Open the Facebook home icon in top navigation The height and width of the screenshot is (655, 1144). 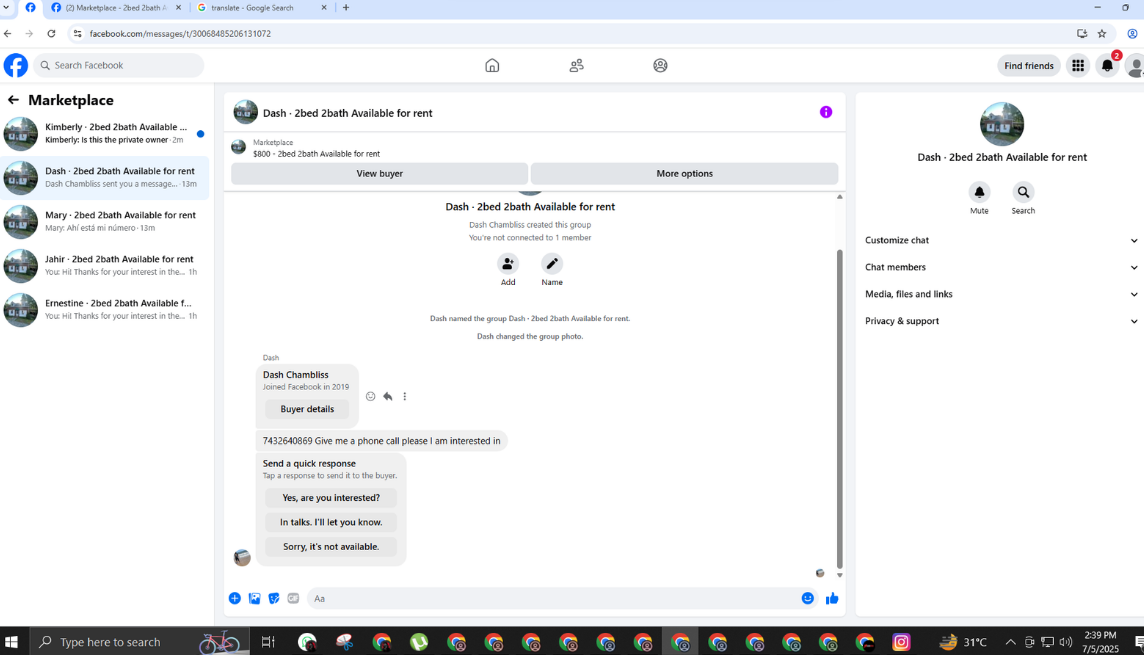(492, 66)
